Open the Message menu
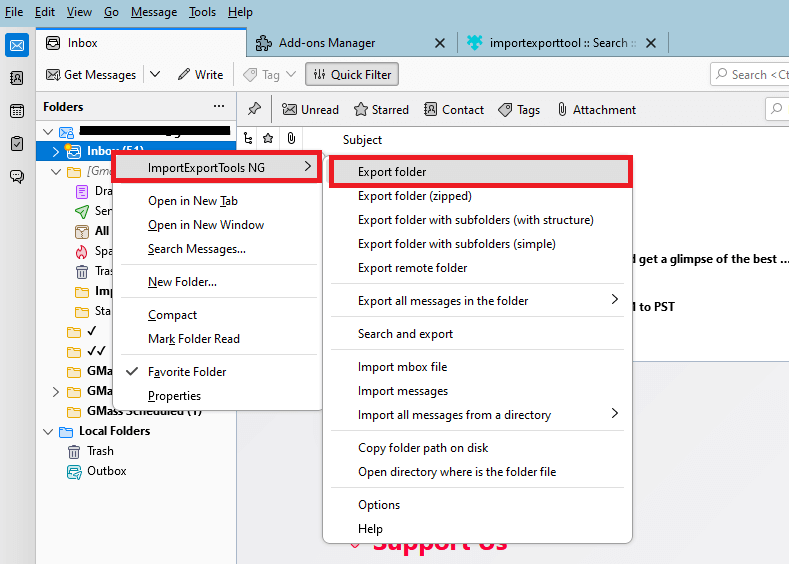Screen dimensions: 789x564 point(154,12)
